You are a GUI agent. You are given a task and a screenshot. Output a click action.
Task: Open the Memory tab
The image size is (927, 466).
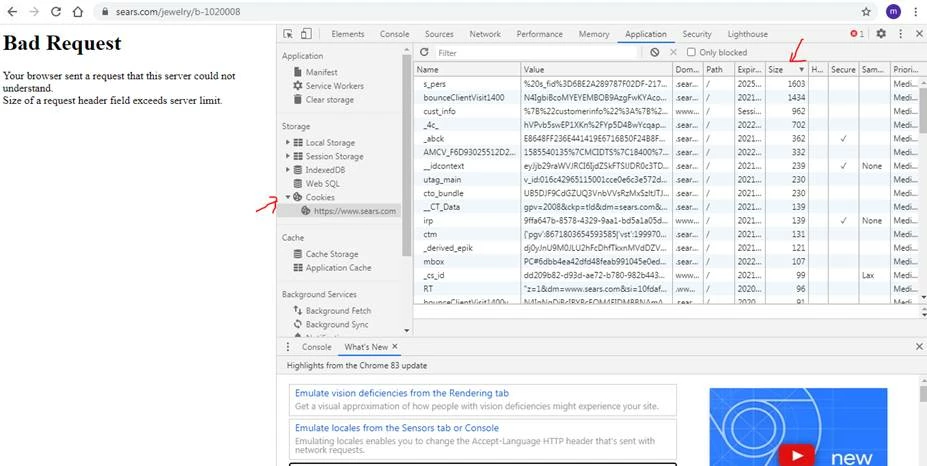(x=594, y=34)
